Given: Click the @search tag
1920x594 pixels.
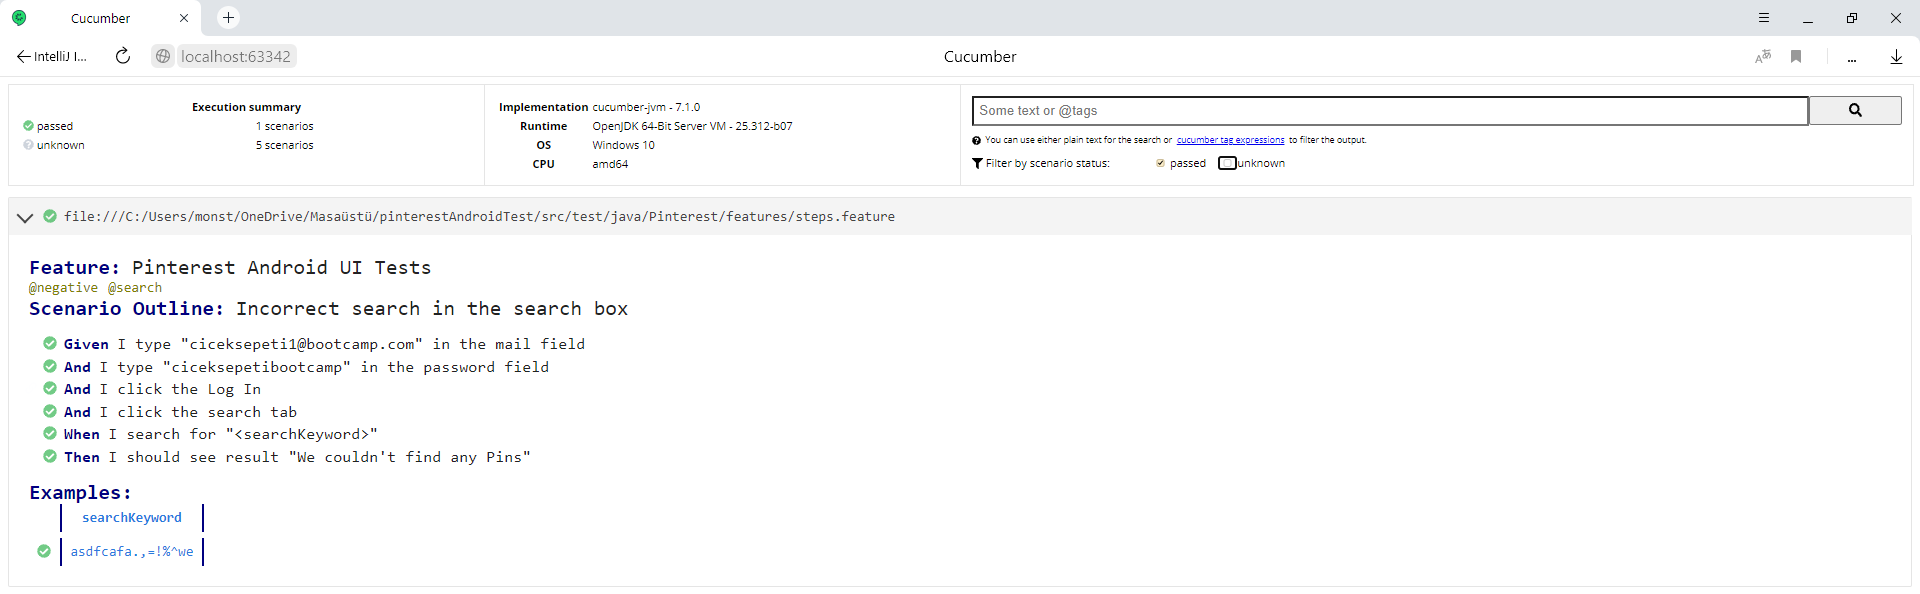Looking at the screenshot, I should pyautogui.click(x=135, y=288).
